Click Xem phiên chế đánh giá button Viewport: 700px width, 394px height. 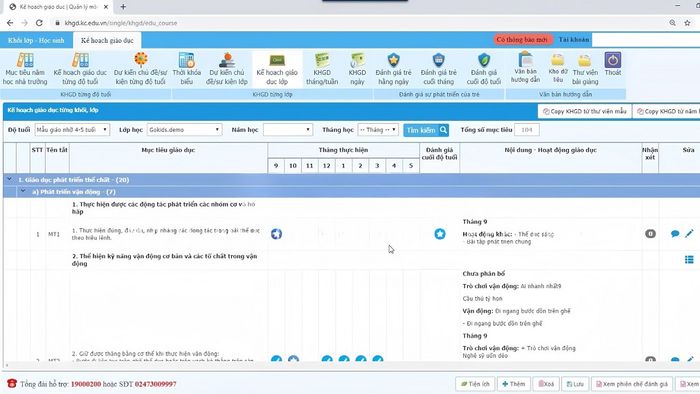pos(632,384)
